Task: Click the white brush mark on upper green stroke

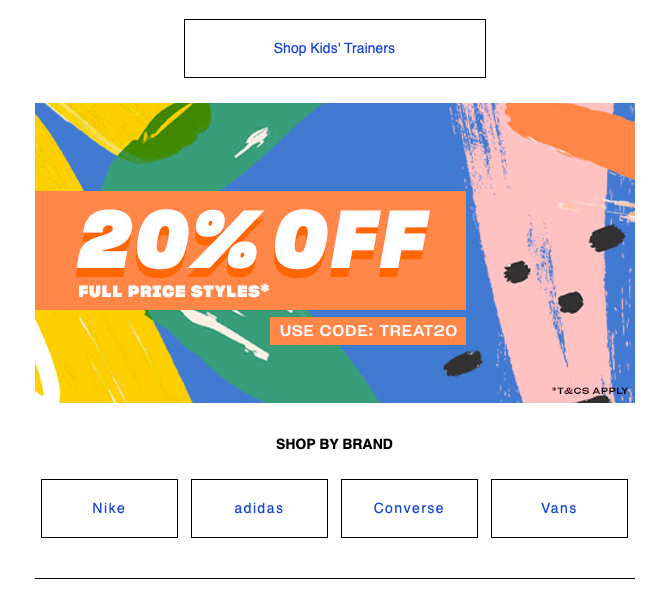Action: click(x=253, y=141)
